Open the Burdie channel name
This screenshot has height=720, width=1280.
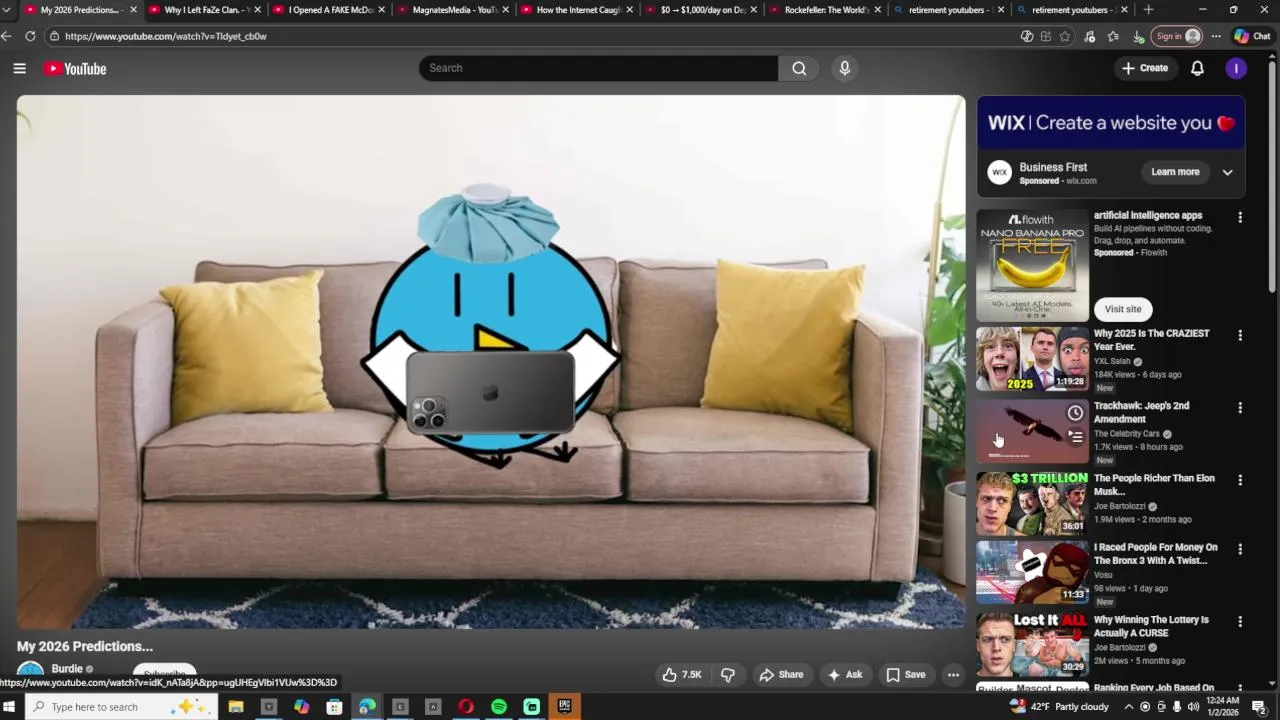click(67, 669)
